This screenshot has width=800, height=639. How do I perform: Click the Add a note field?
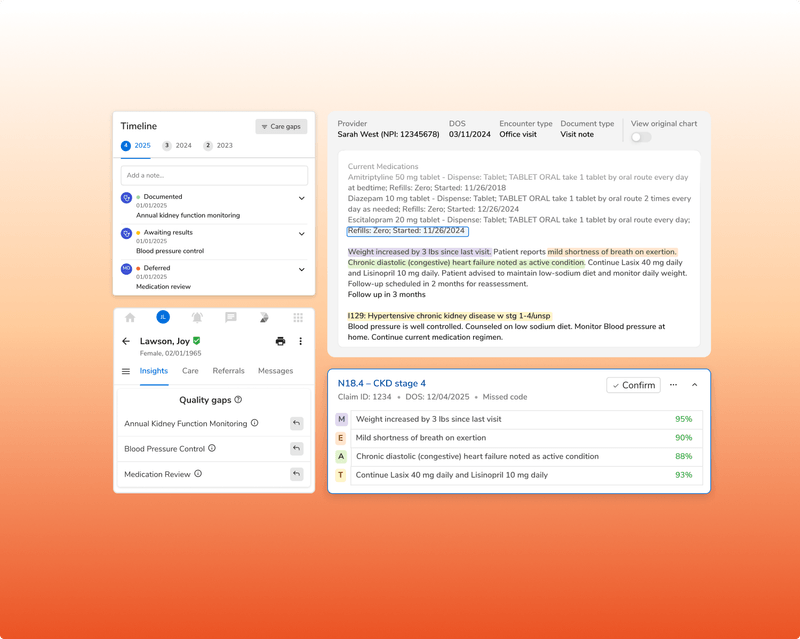(214, 175)
